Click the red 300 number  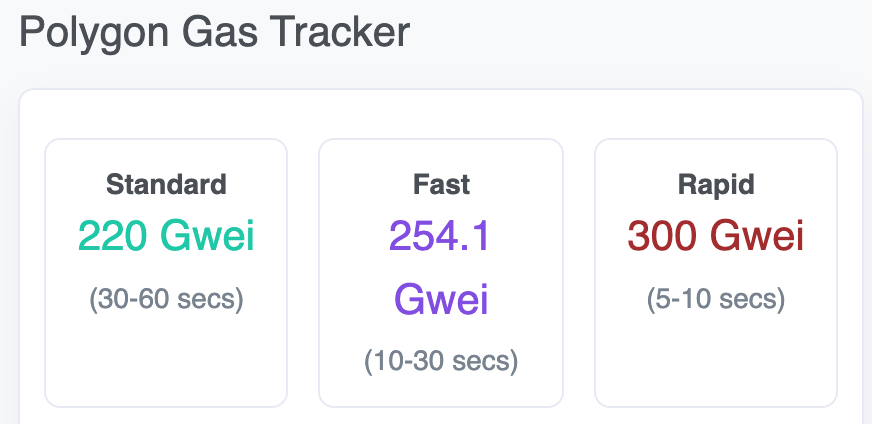pos(662,236)
